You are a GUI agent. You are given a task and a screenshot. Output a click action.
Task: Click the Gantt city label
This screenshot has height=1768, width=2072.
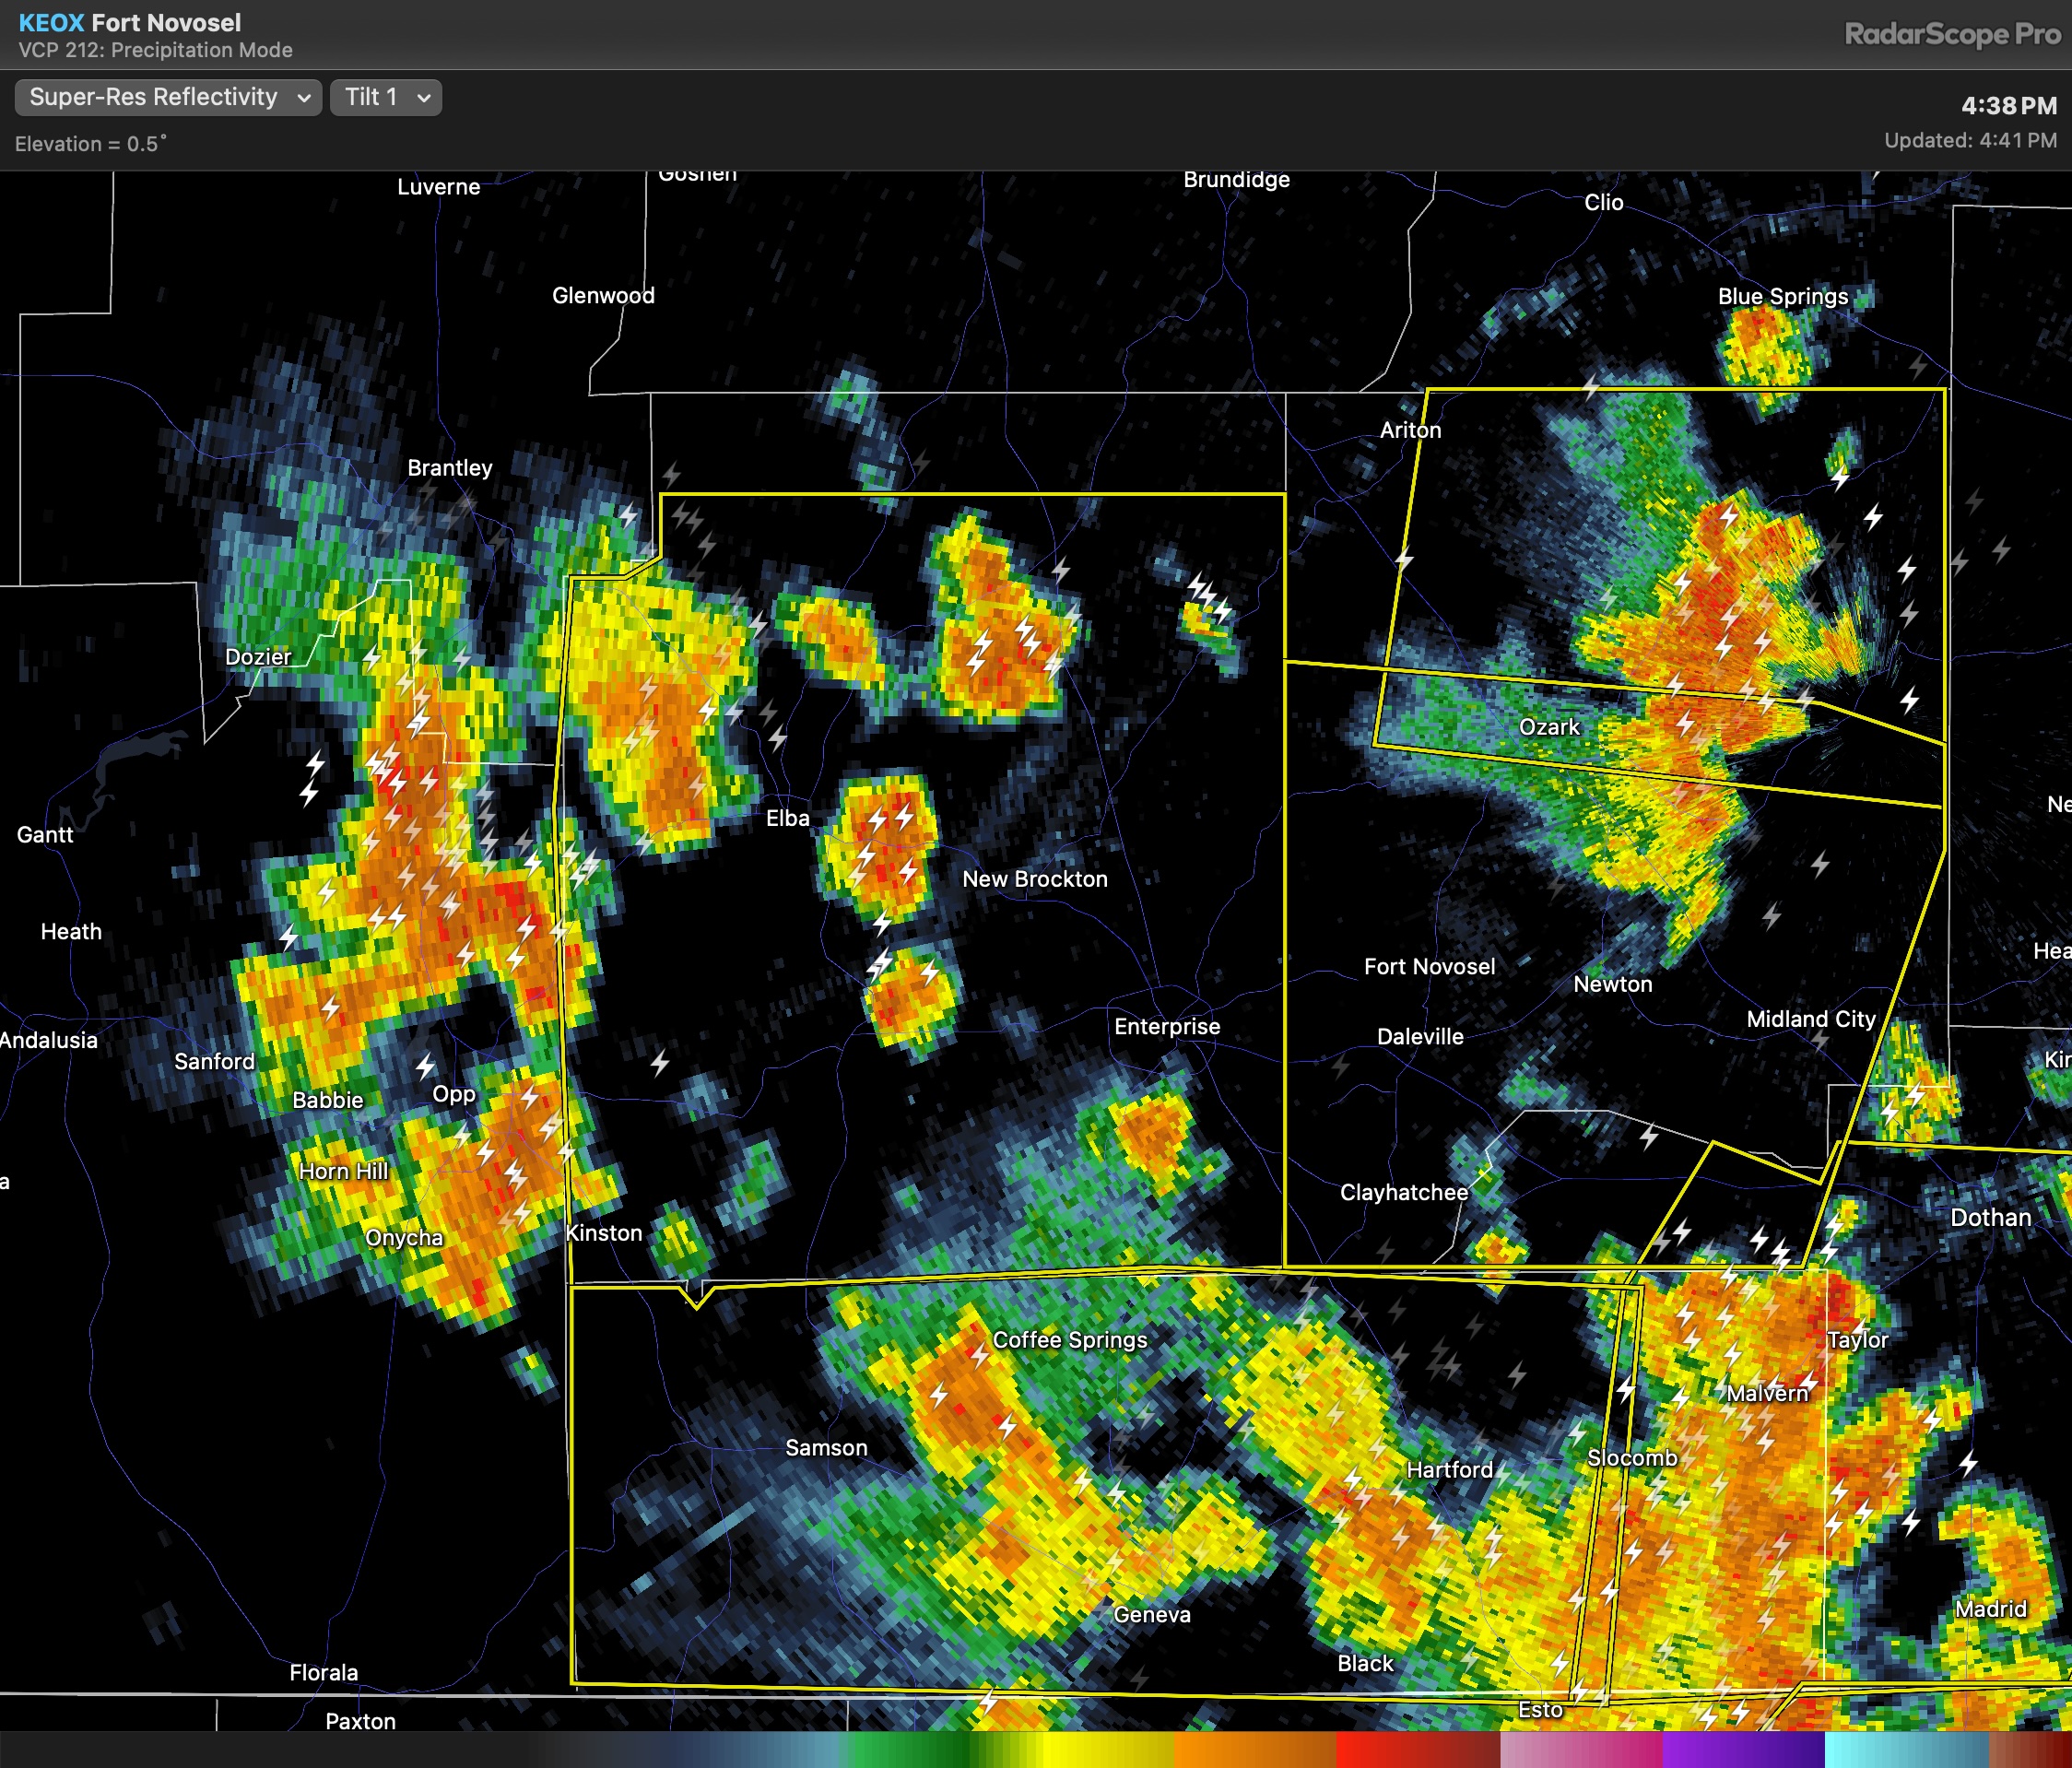tap(45, 834)
